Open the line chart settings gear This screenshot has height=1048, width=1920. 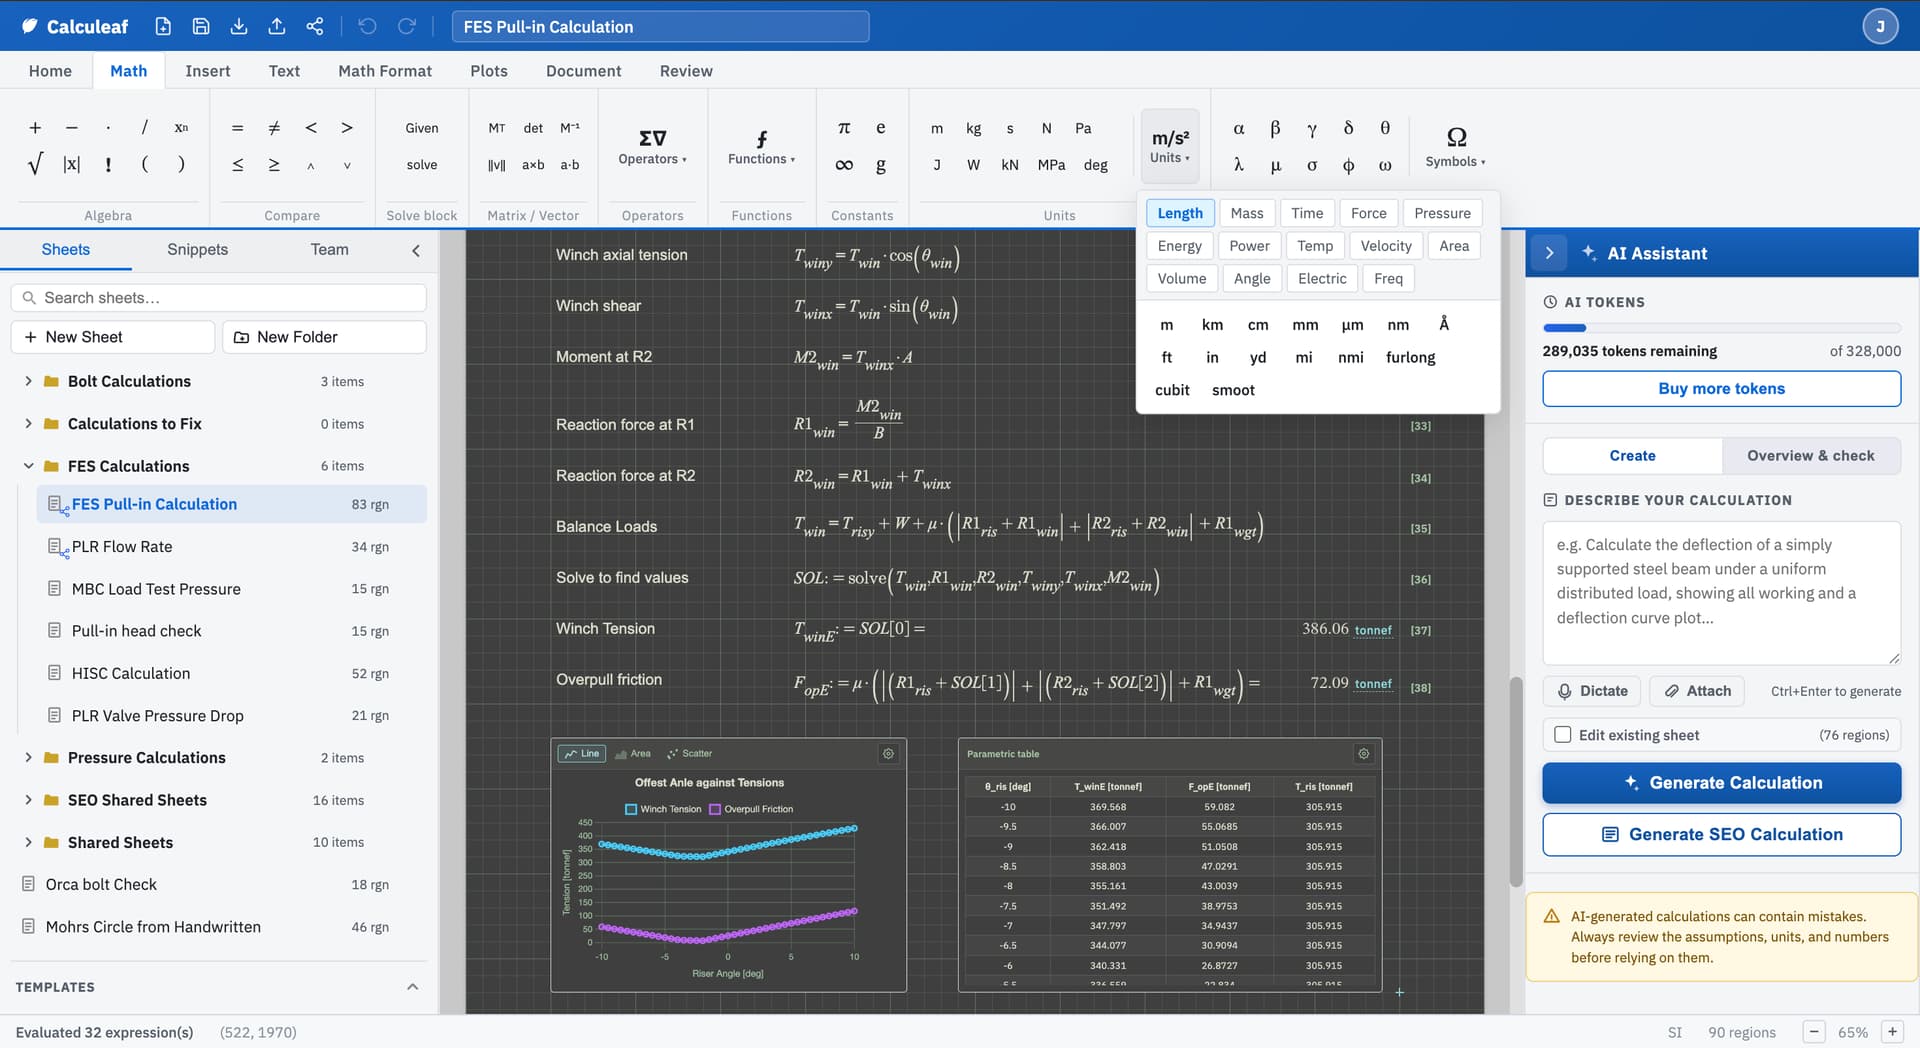pos(888,754)
